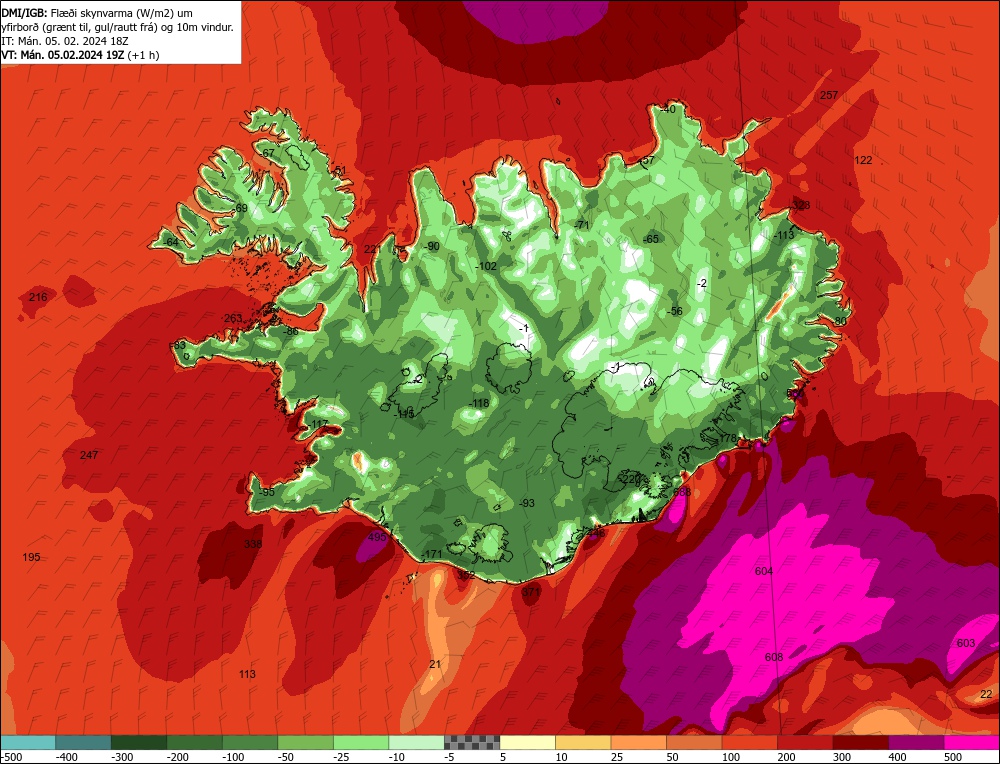Click the pale green swatch between -10 and -5

point(416,742)
